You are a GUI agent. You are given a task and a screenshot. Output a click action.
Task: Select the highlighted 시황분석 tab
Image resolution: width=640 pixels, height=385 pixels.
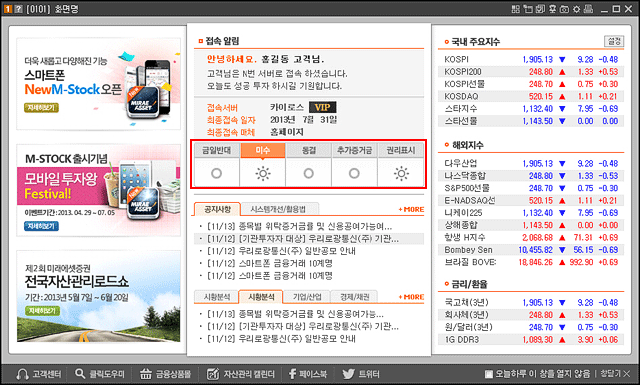[x=261, y=297]
